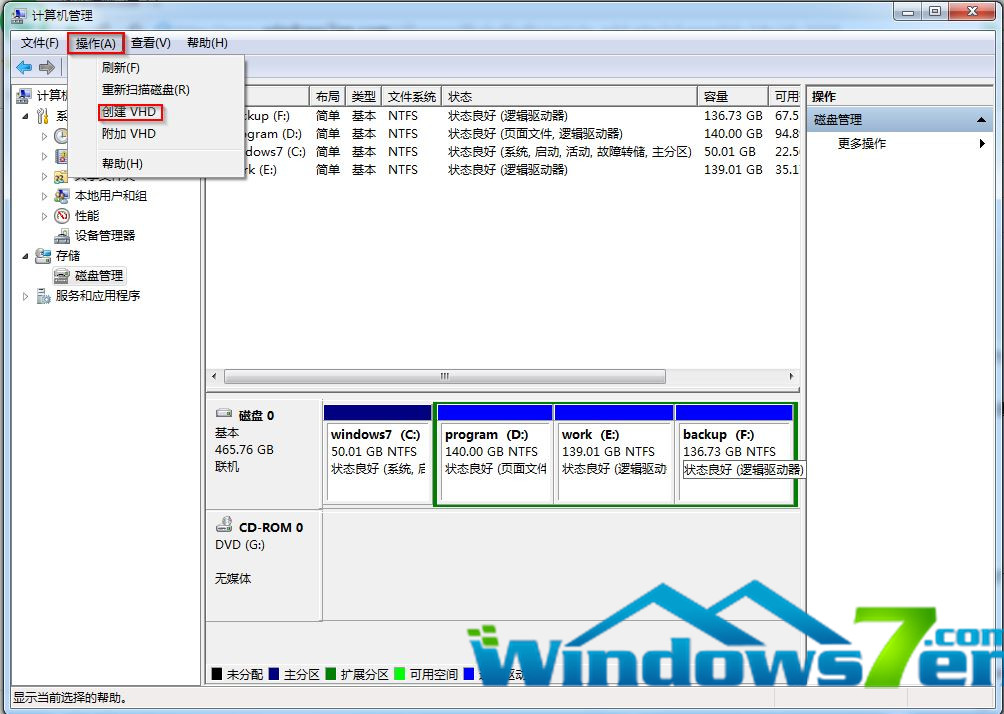This screenshot has width=1004, height=714.
Task: Expand the 服务和应用程序 tree node
Action: click(x=26, y=296)
